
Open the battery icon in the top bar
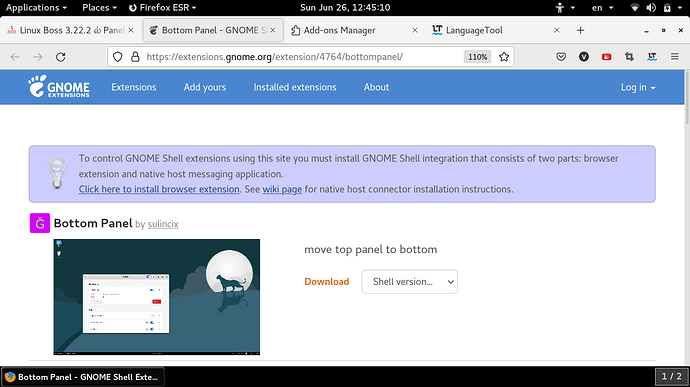click(x=667, y=7)
